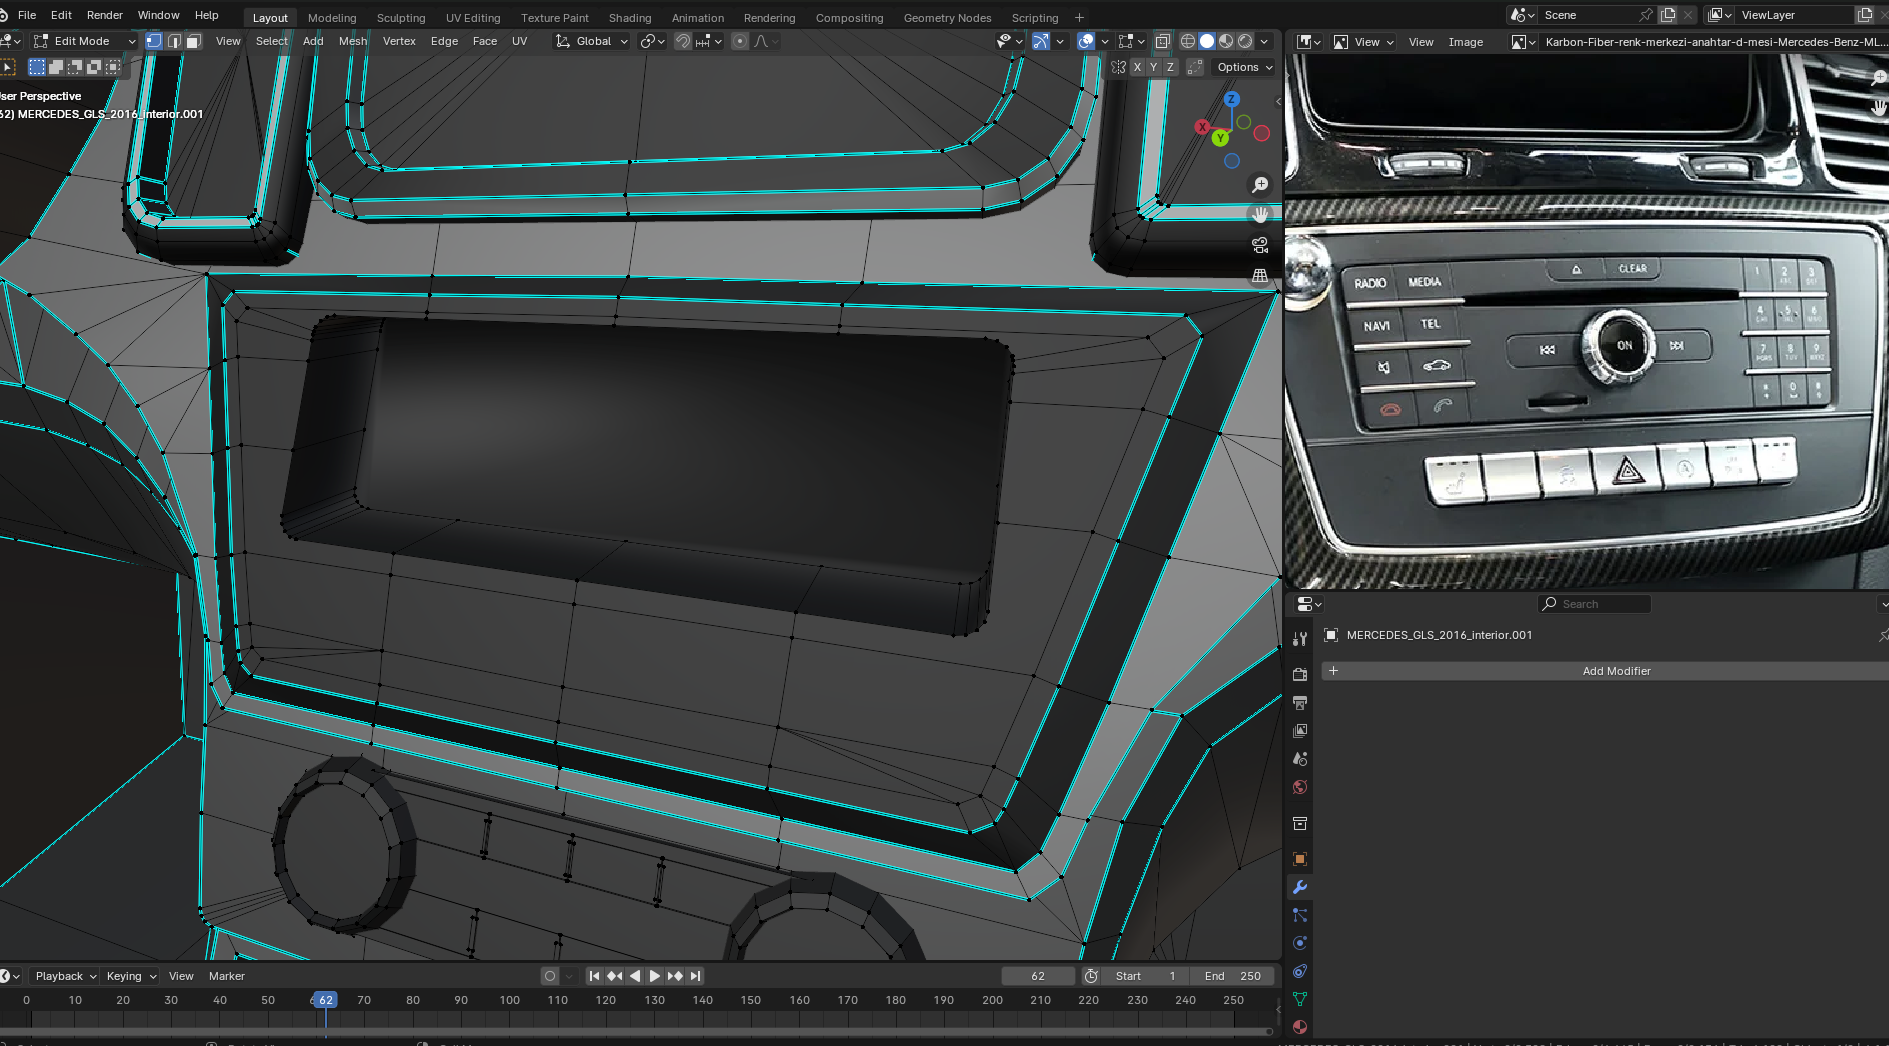The width and height of the screenshot is (1889, 1046).
Task: Select face select mode icon
Action: click(x=194, y=41)
